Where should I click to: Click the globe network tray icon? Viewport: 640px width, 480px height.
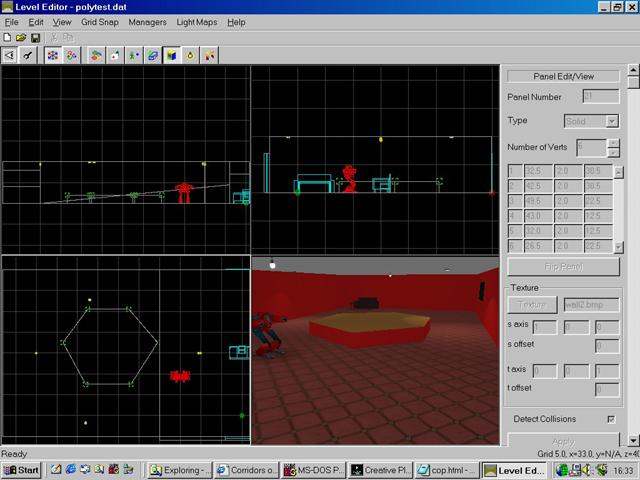(562, 470)
